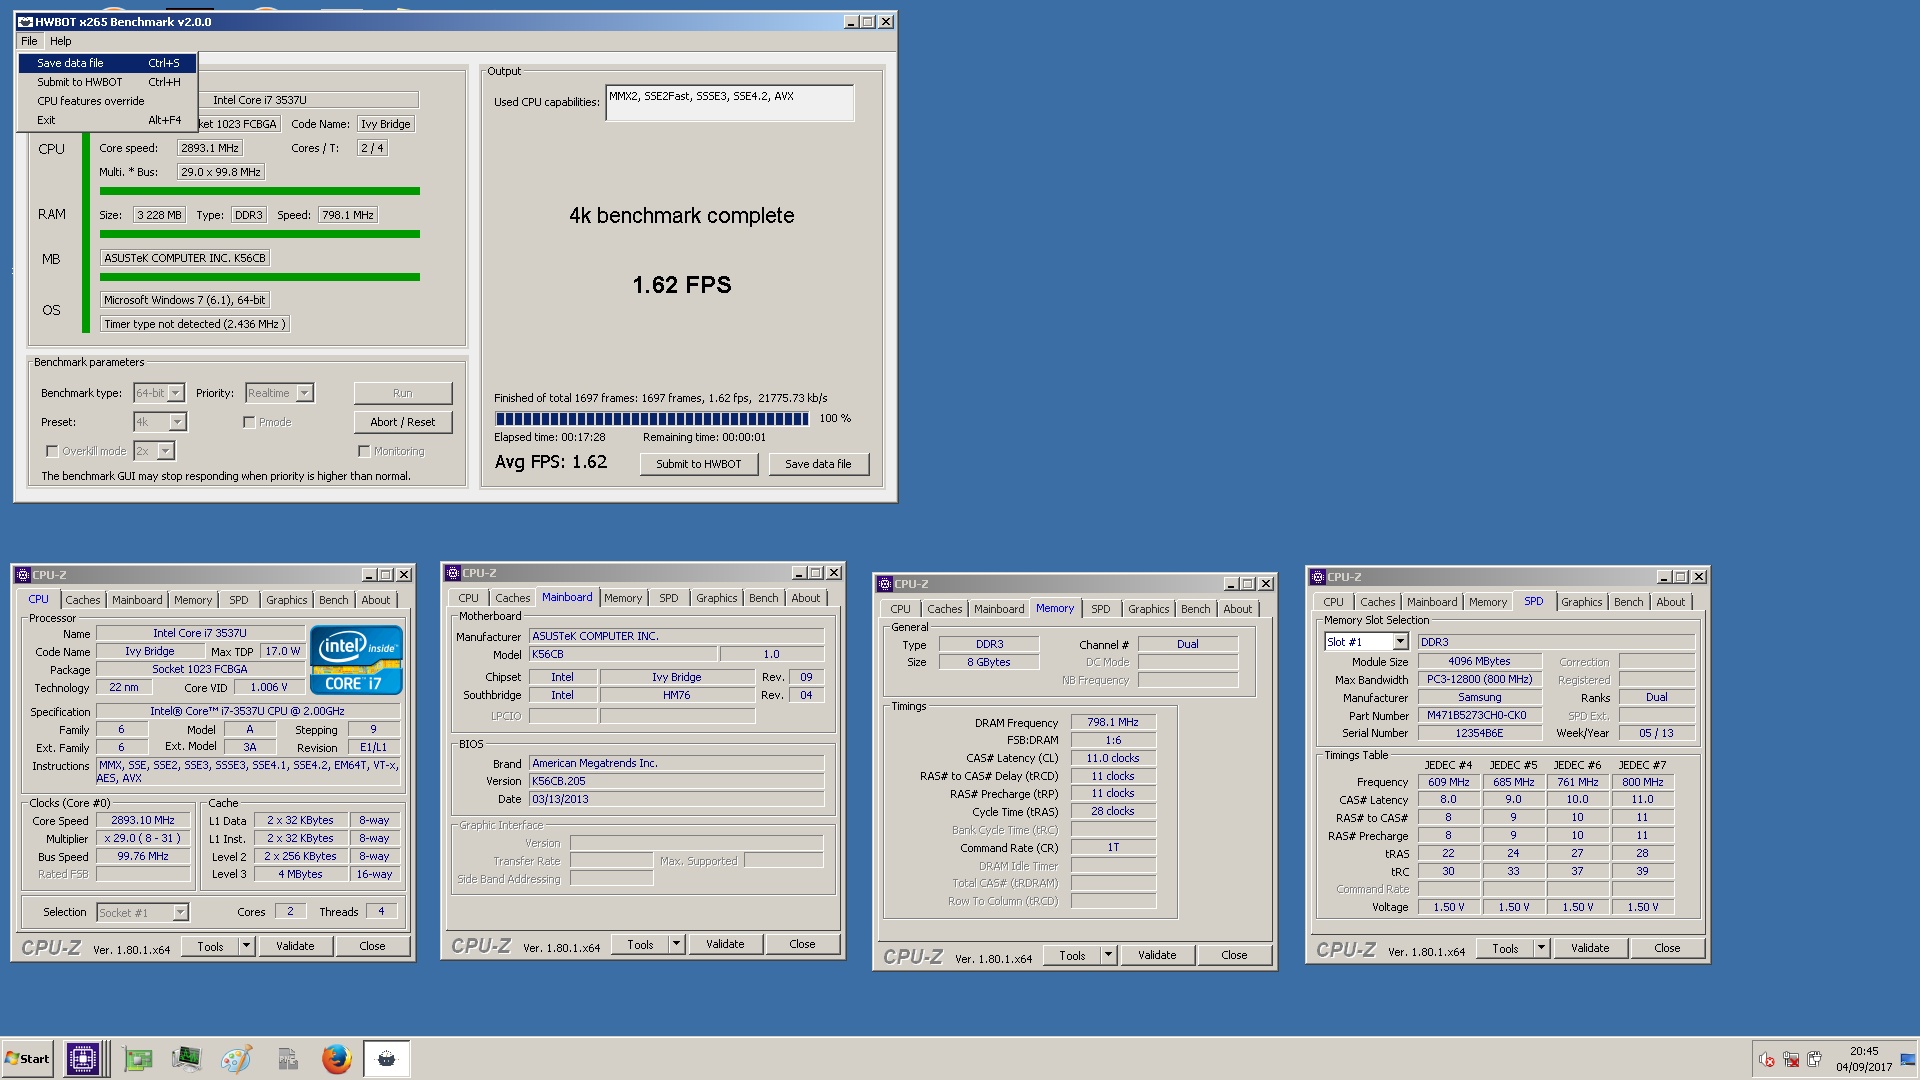Click the disabled Run button
The height and width of the screenshot is (1080, 1920).
coord(403,393)
